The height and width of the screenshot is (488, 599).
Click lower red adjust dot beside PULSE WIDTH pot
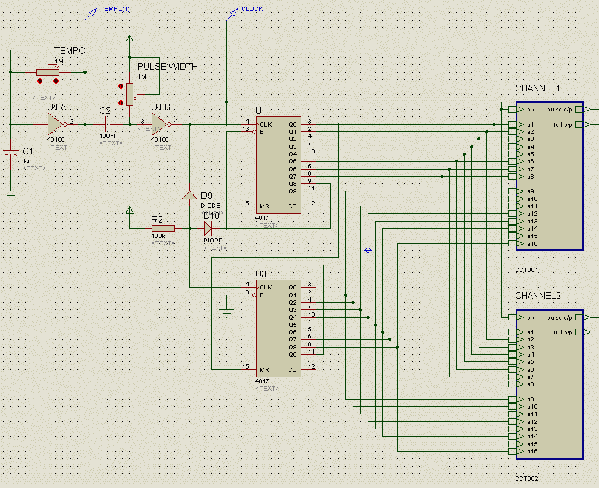click(x=121, y=102)
